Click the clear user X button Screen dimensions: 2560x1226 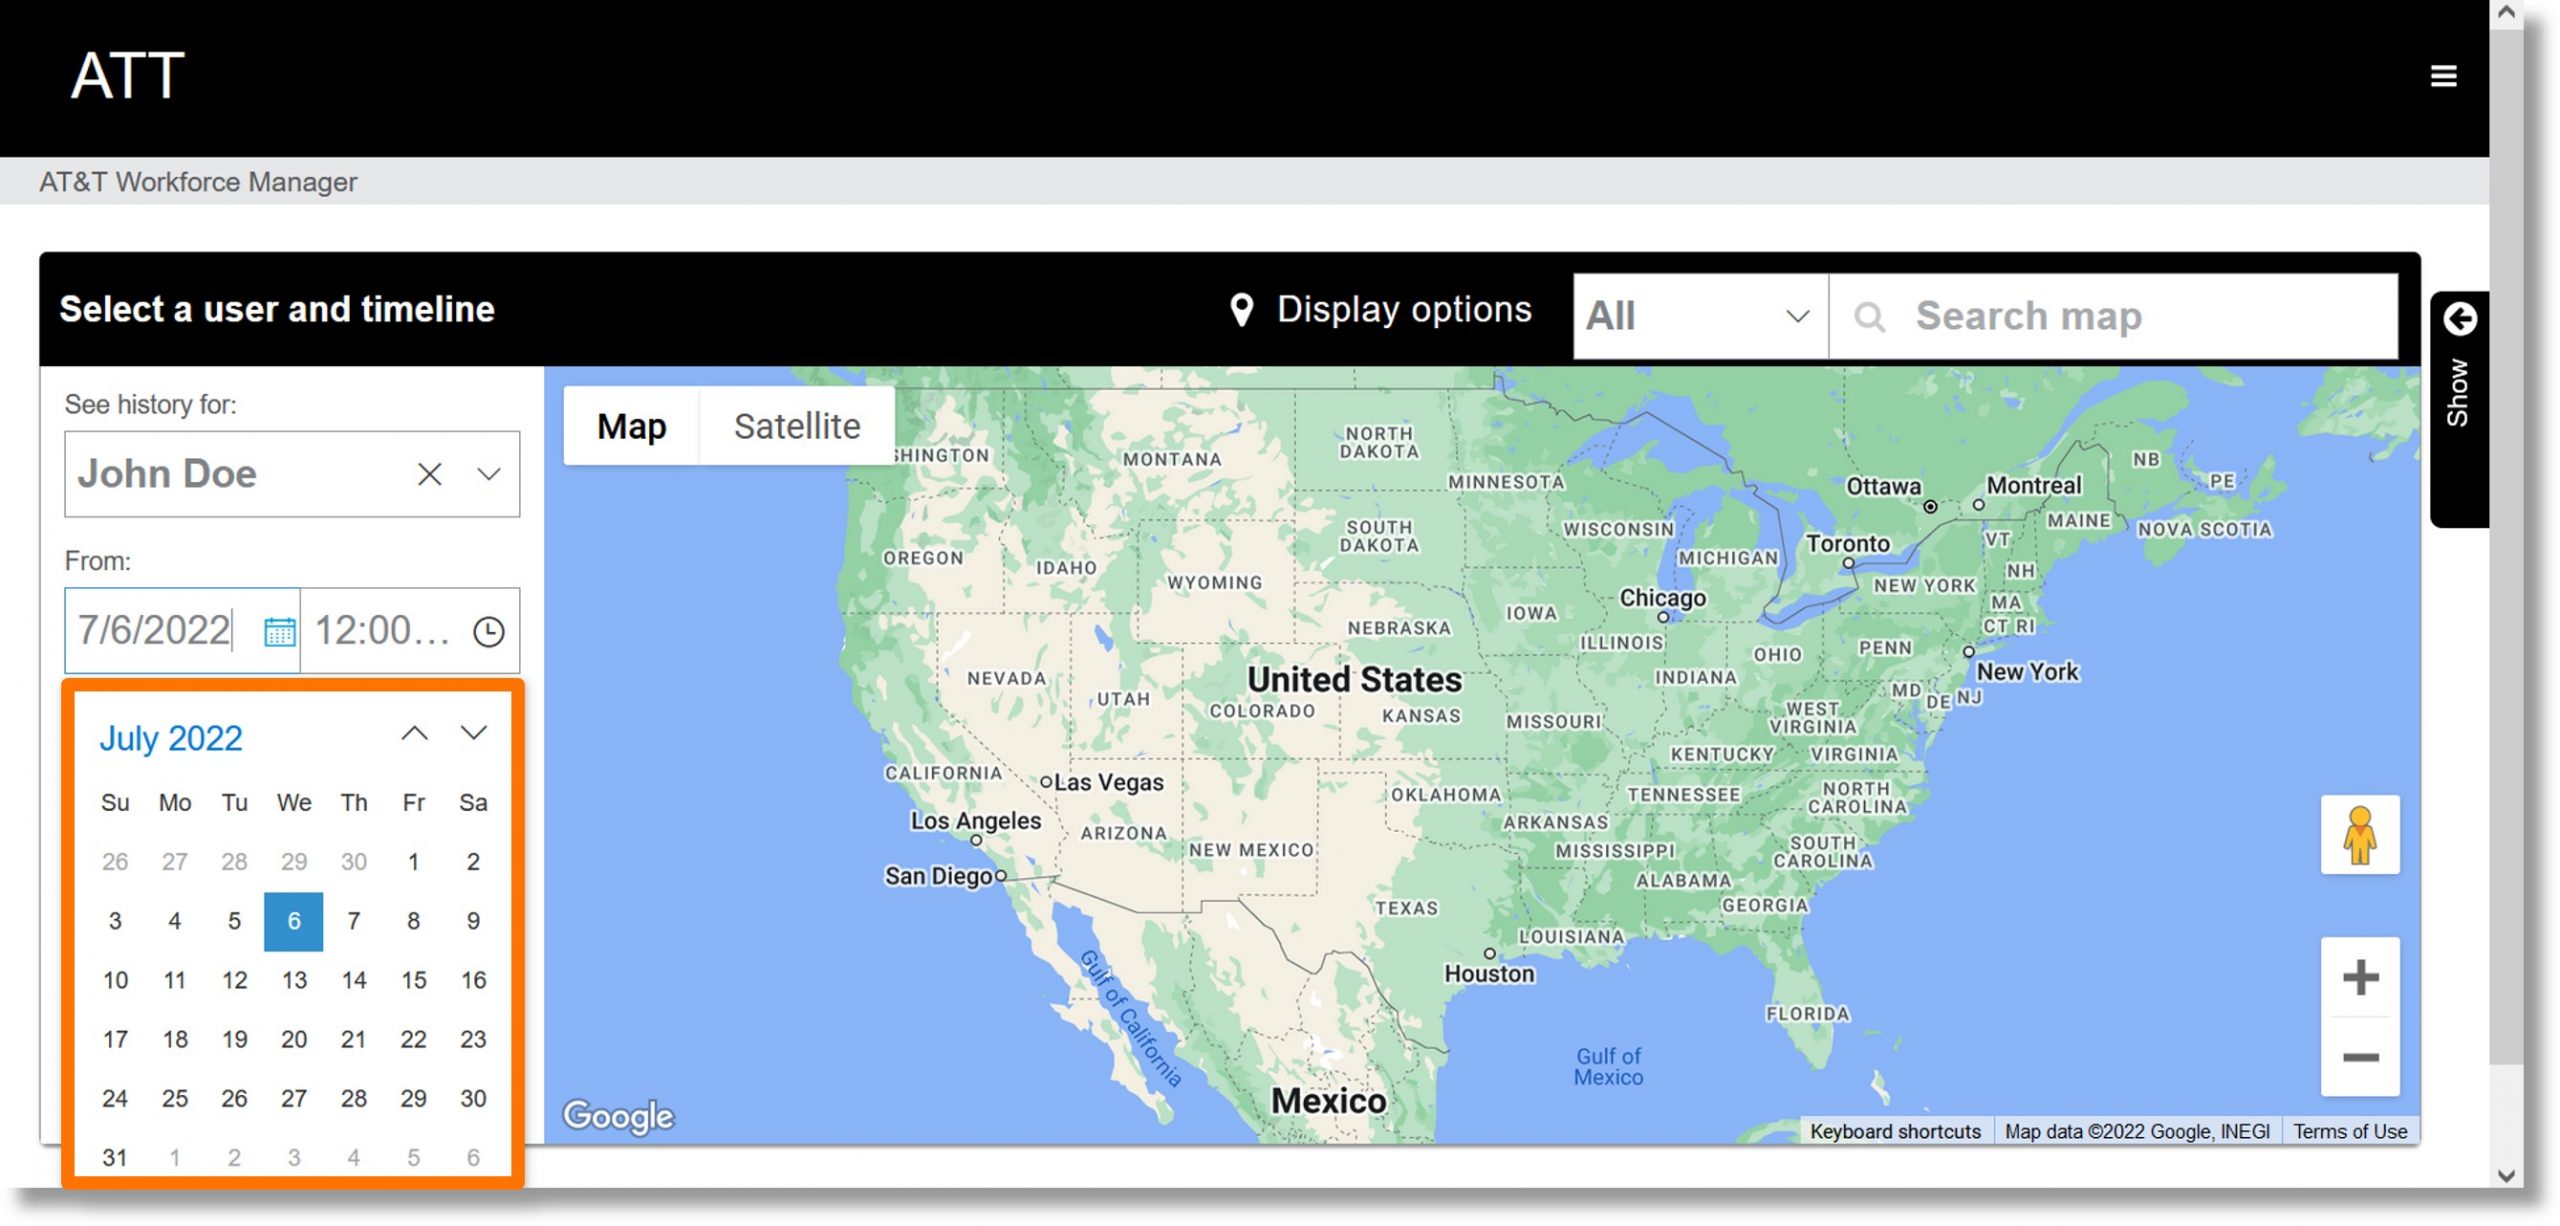coord(428,473)
